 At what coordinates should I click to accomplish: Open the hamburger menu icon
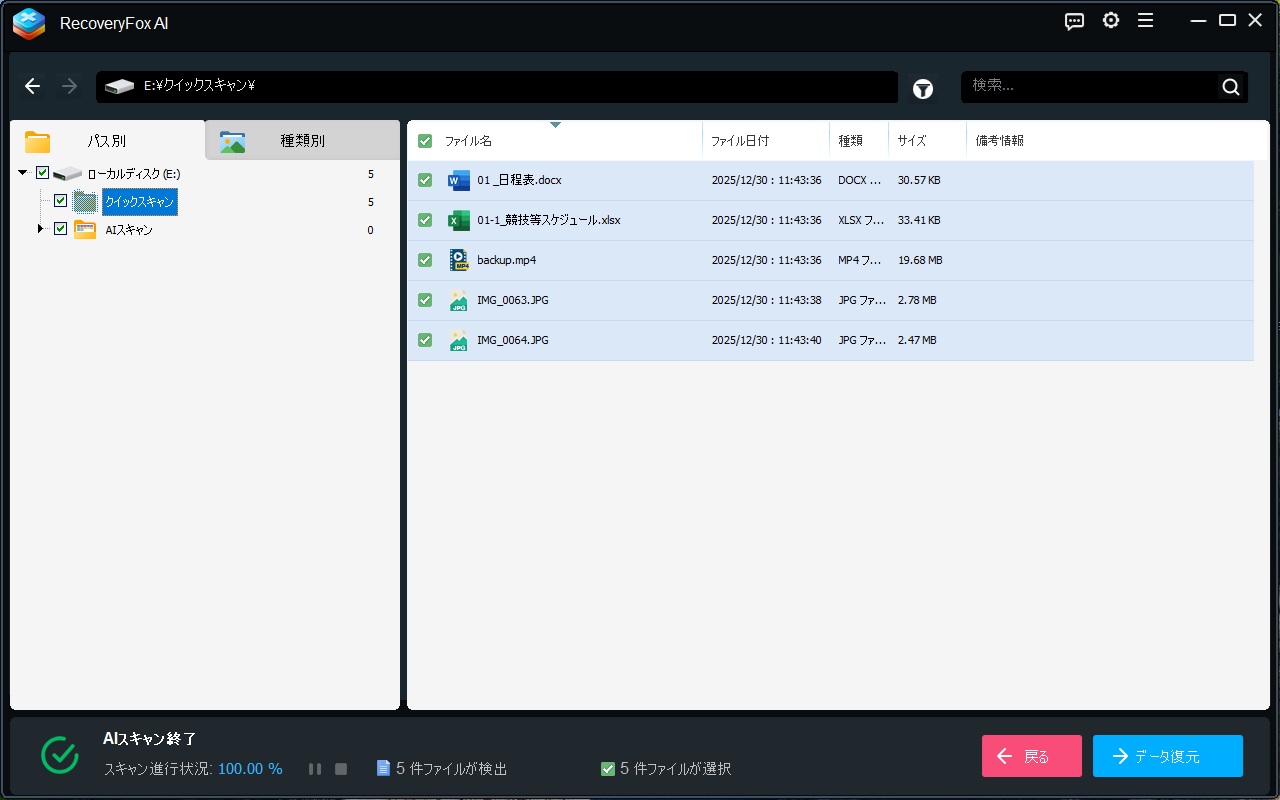pos(1146,21)
